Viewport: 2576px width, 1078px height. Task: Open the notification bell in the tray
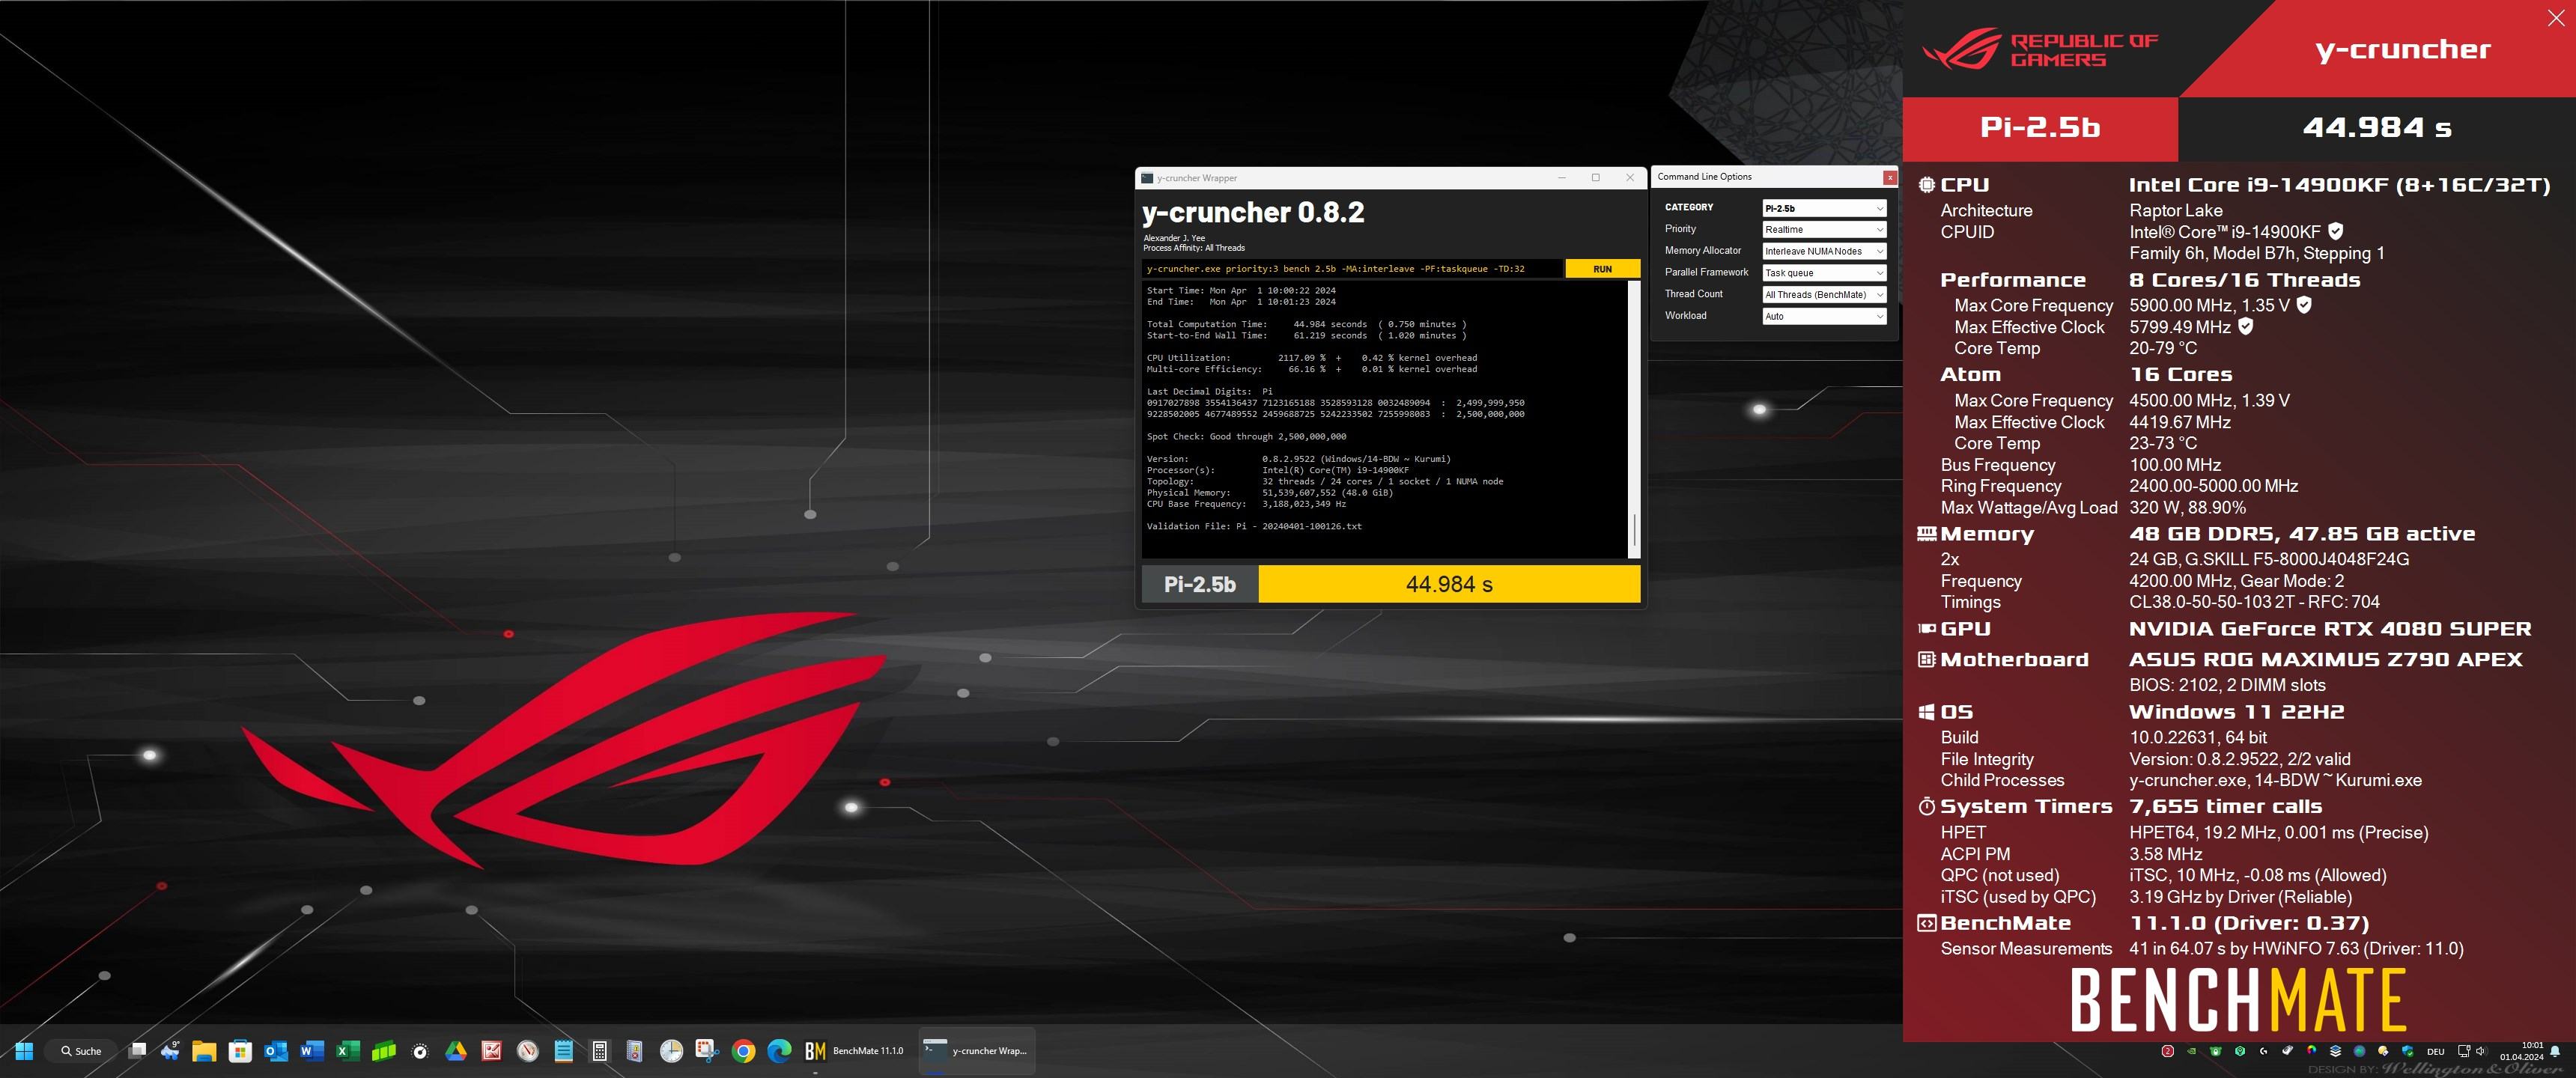coord(2555,1051)
